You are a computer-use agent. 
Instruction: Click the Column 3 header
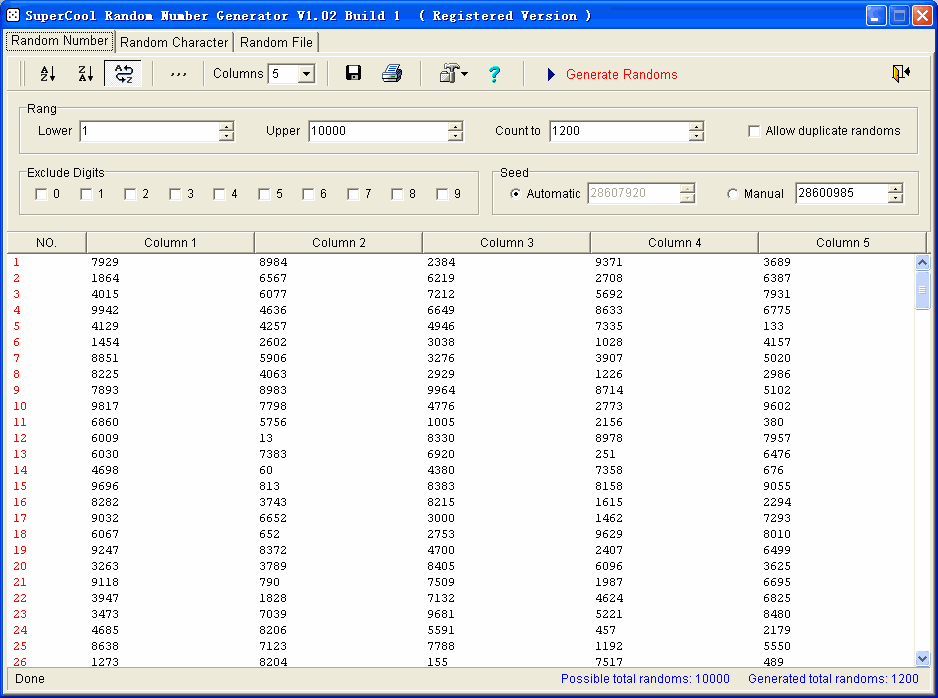(x=507, y=243)
